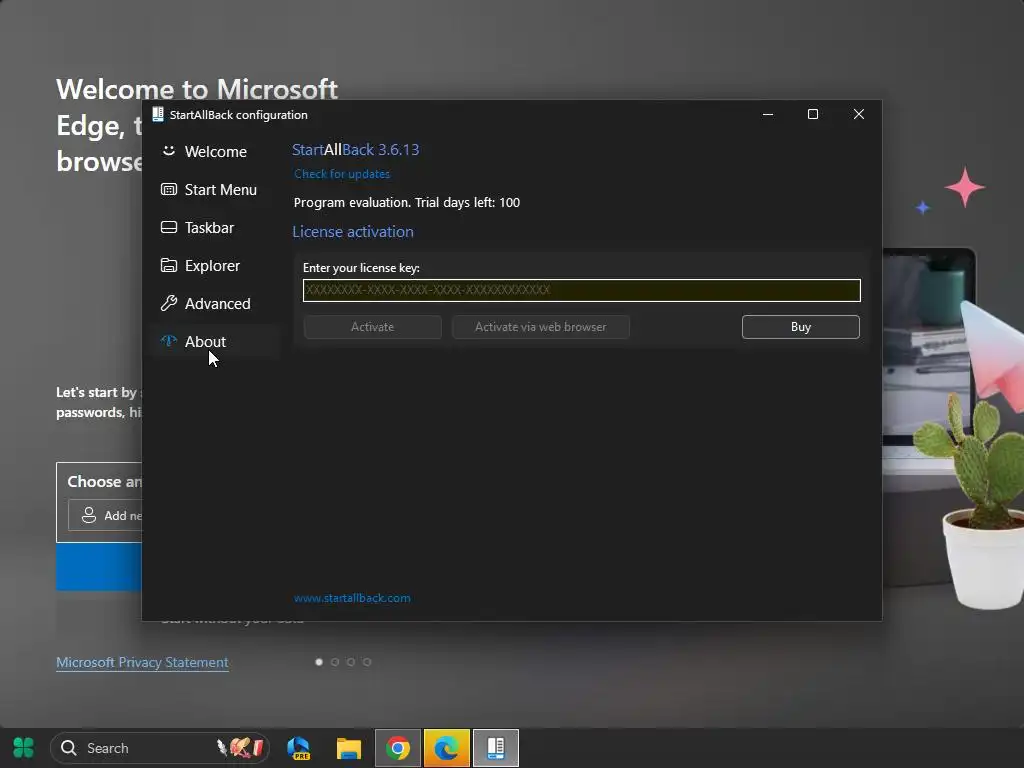Click the taskbar Search box
This screenshot has width=1024, height=768.
click(159, 748)
